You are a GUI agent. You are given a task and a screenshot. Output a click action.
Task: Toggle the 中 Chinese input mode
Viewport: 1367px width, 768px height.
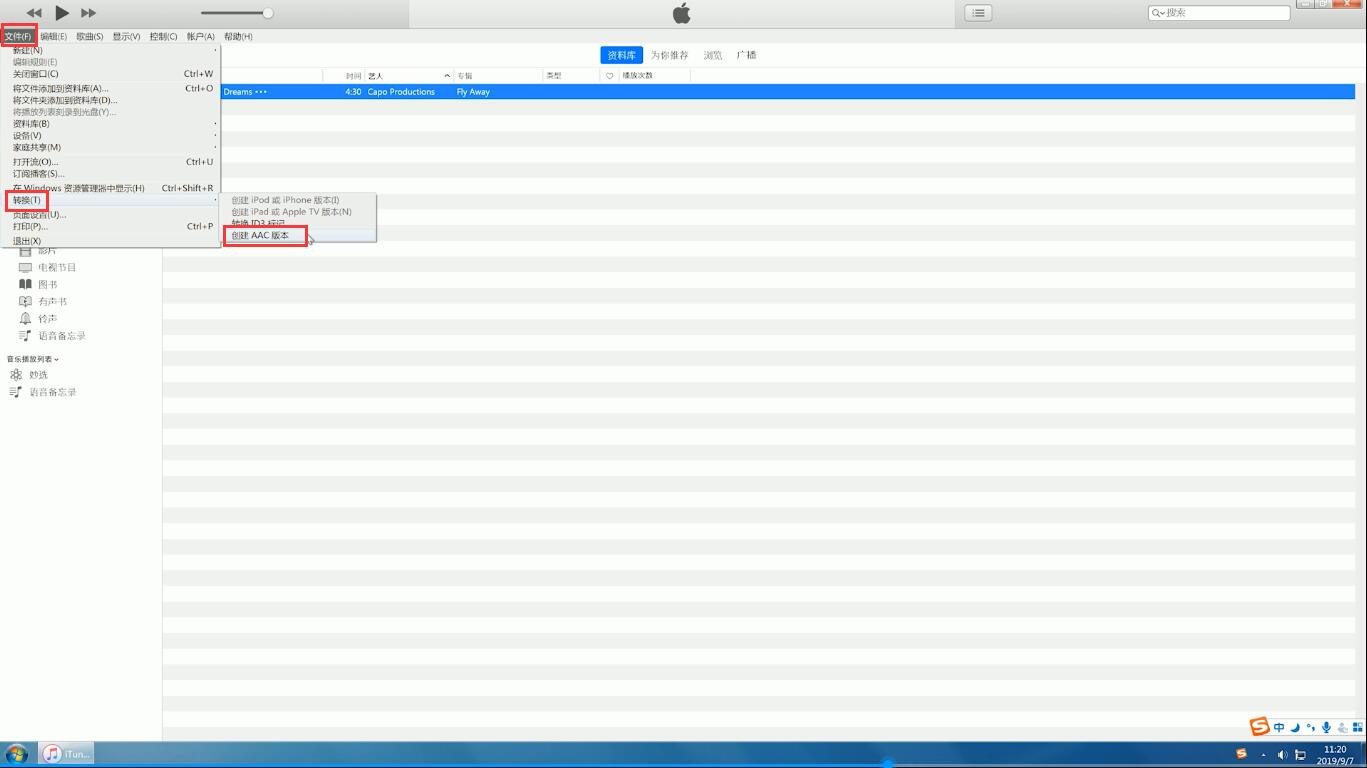pos(1279,728)
